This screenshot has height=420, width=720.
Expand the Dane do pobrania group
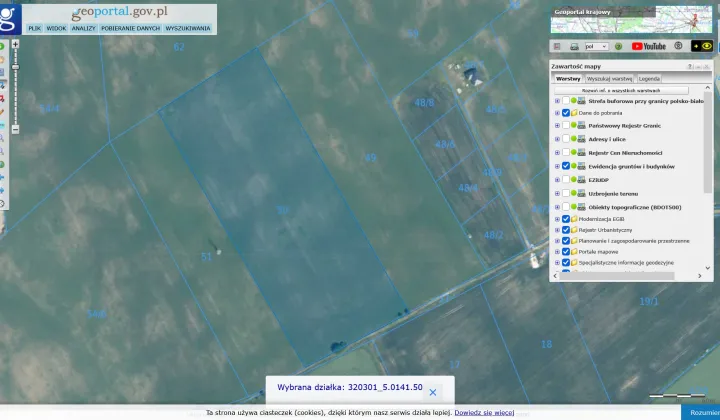click(557, 112)
